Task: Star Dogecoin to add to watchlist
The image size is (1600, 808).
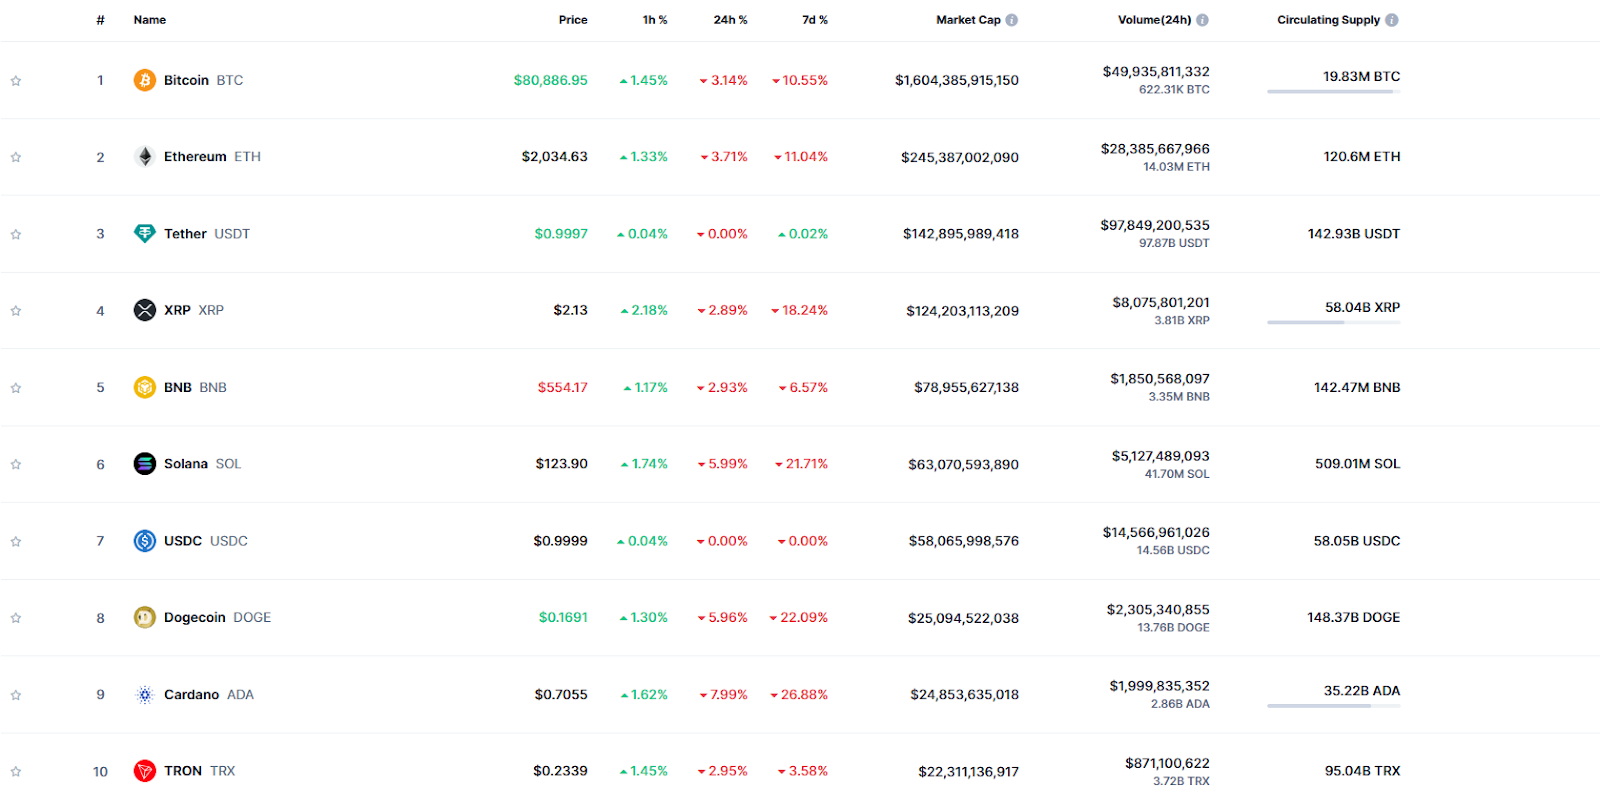Action: click(x=16, y=618)
